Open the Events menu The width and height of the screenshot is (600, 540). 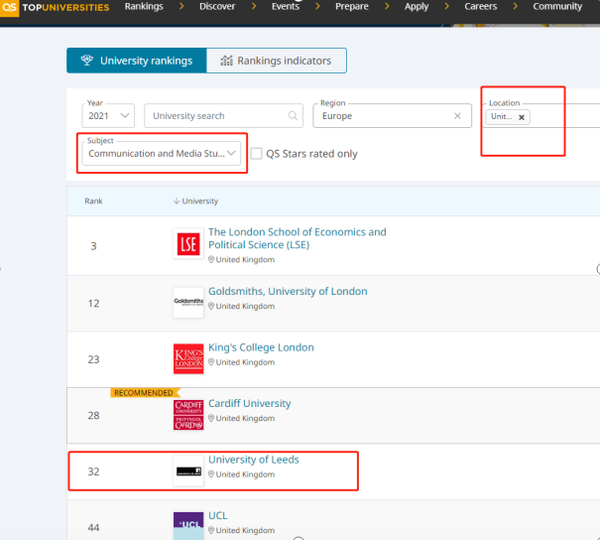click(285, 7)
